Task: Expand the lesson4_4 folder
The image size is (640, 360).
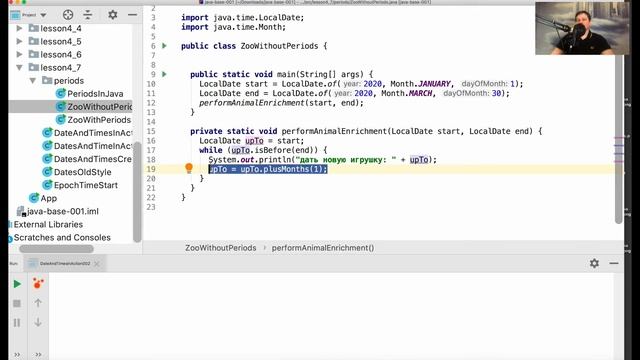Action: [19, 29]
